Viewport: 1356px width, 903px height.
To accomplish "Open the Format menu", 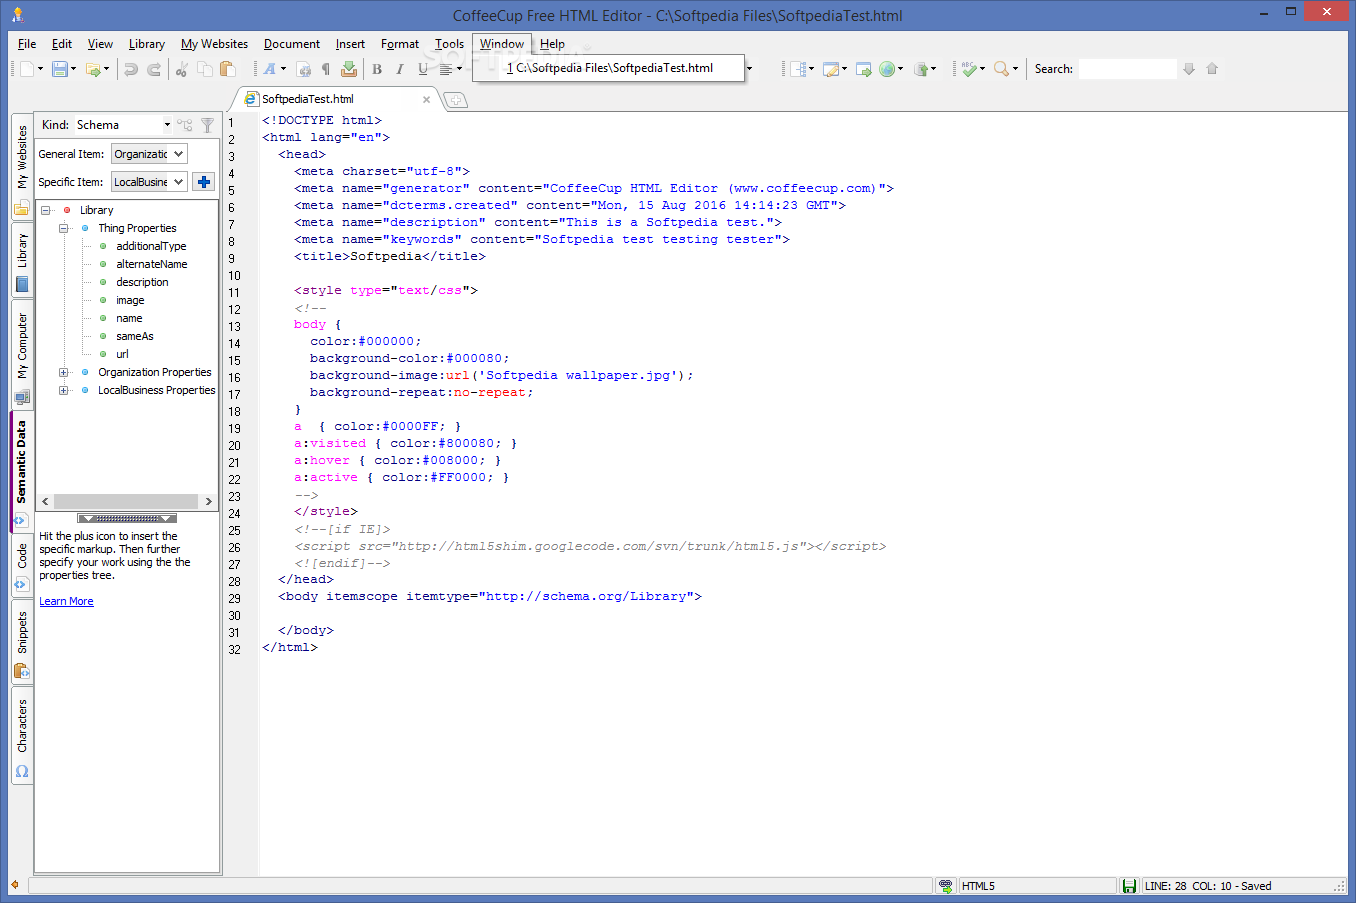I will (400, 44).
